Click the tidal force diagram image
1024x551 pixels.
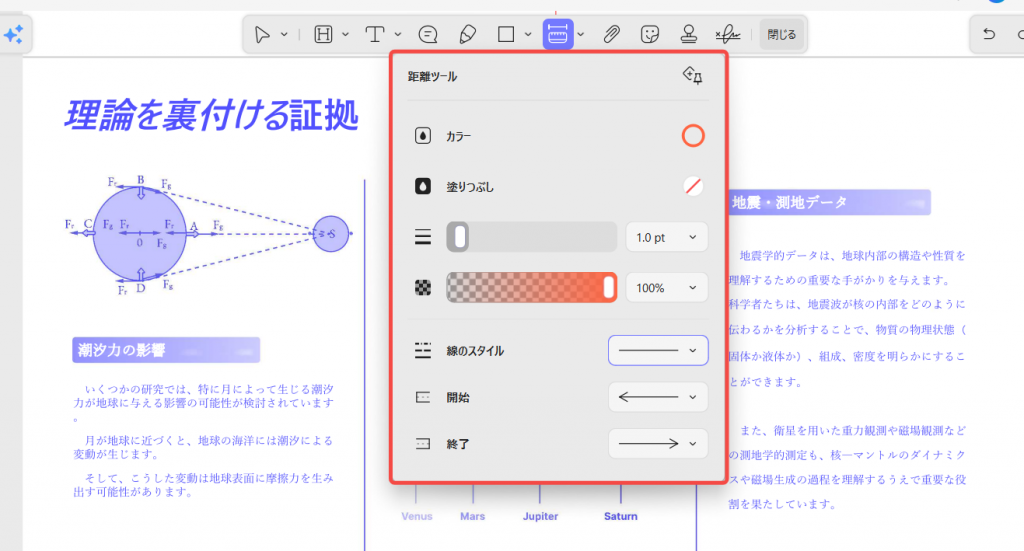(208, 235)
